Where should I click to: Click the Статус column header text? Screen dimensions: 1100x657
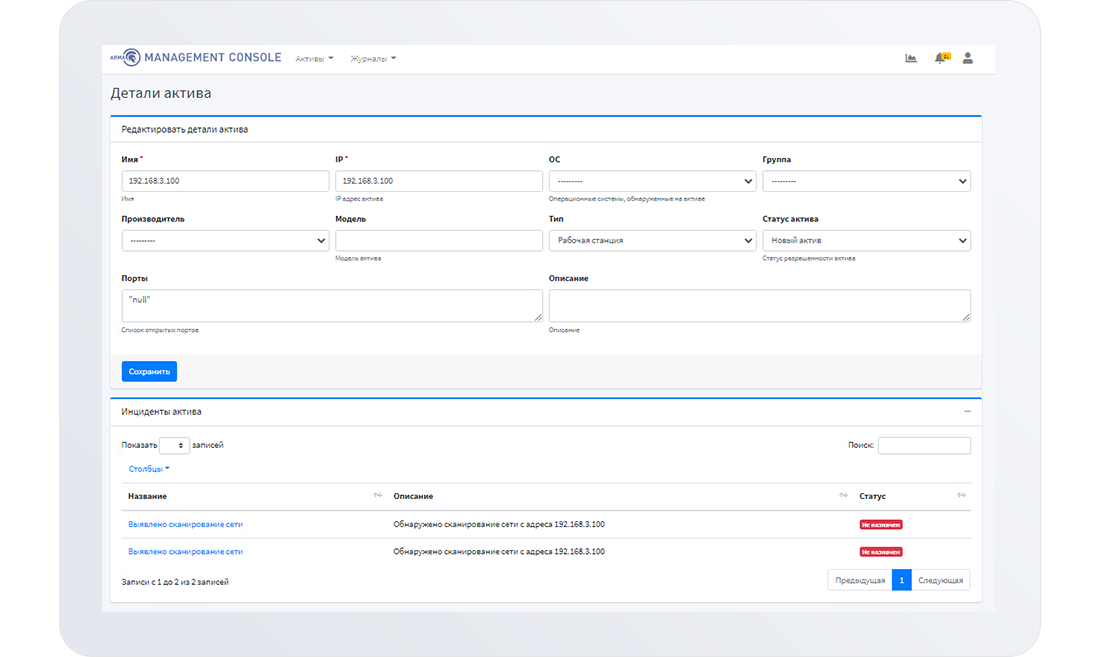pyautogui.click(x=873, y=496)
